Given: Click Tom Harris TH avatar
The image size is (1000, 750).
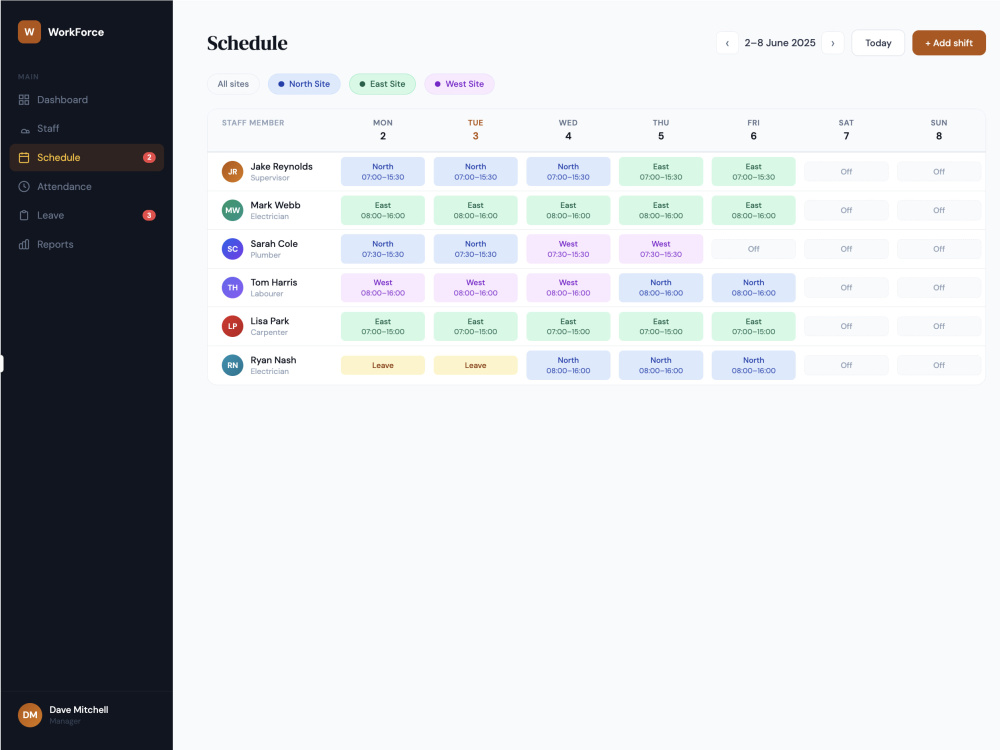Looking at the screenshot, I should 233,288.
